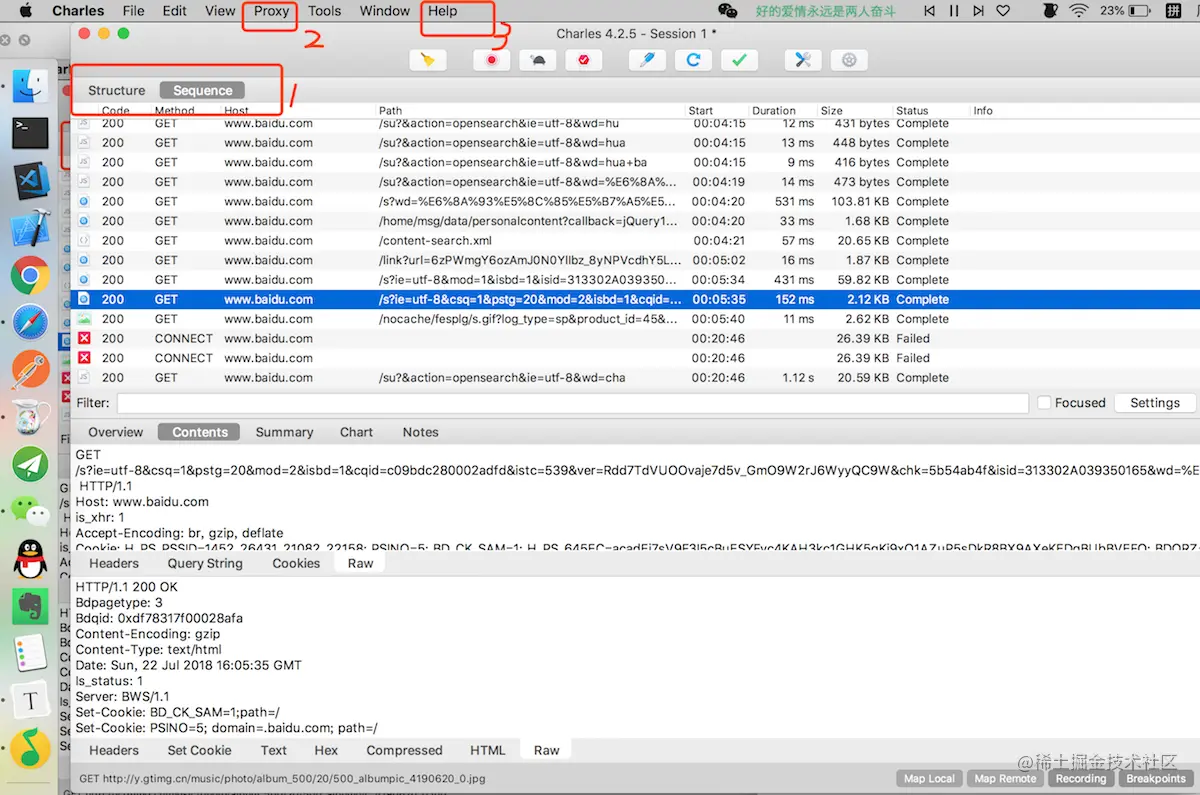Pause music from the menu bar control
Image resolution: width=1200 pixels, height=795 pixels.
tap(954, 11)
